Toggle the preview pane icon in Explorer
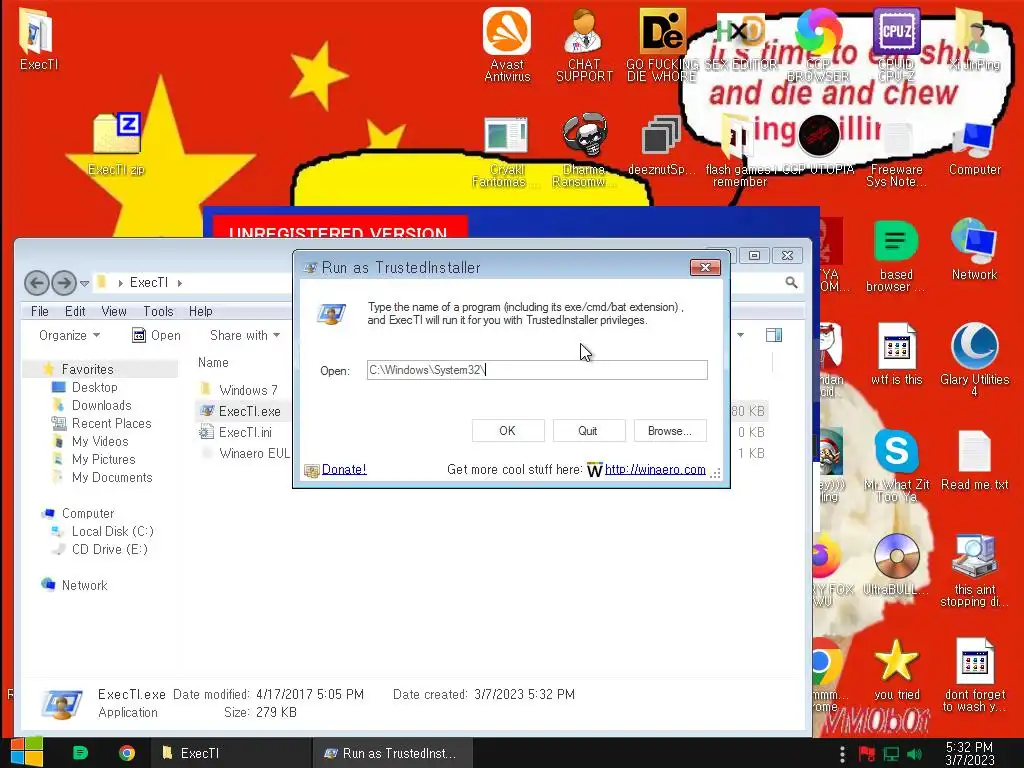1024x768 pixels. (774, 335)
